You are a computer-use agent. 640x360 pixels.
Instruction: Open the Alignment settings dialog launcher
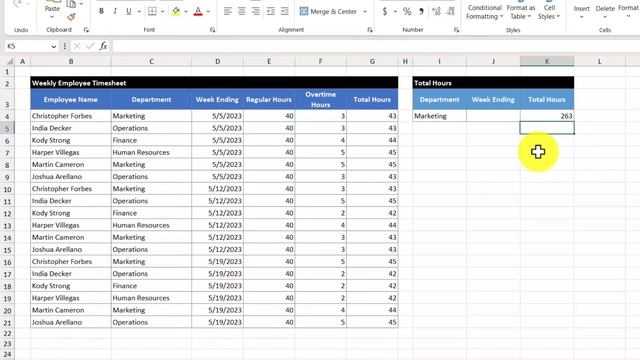pos(370,30)
